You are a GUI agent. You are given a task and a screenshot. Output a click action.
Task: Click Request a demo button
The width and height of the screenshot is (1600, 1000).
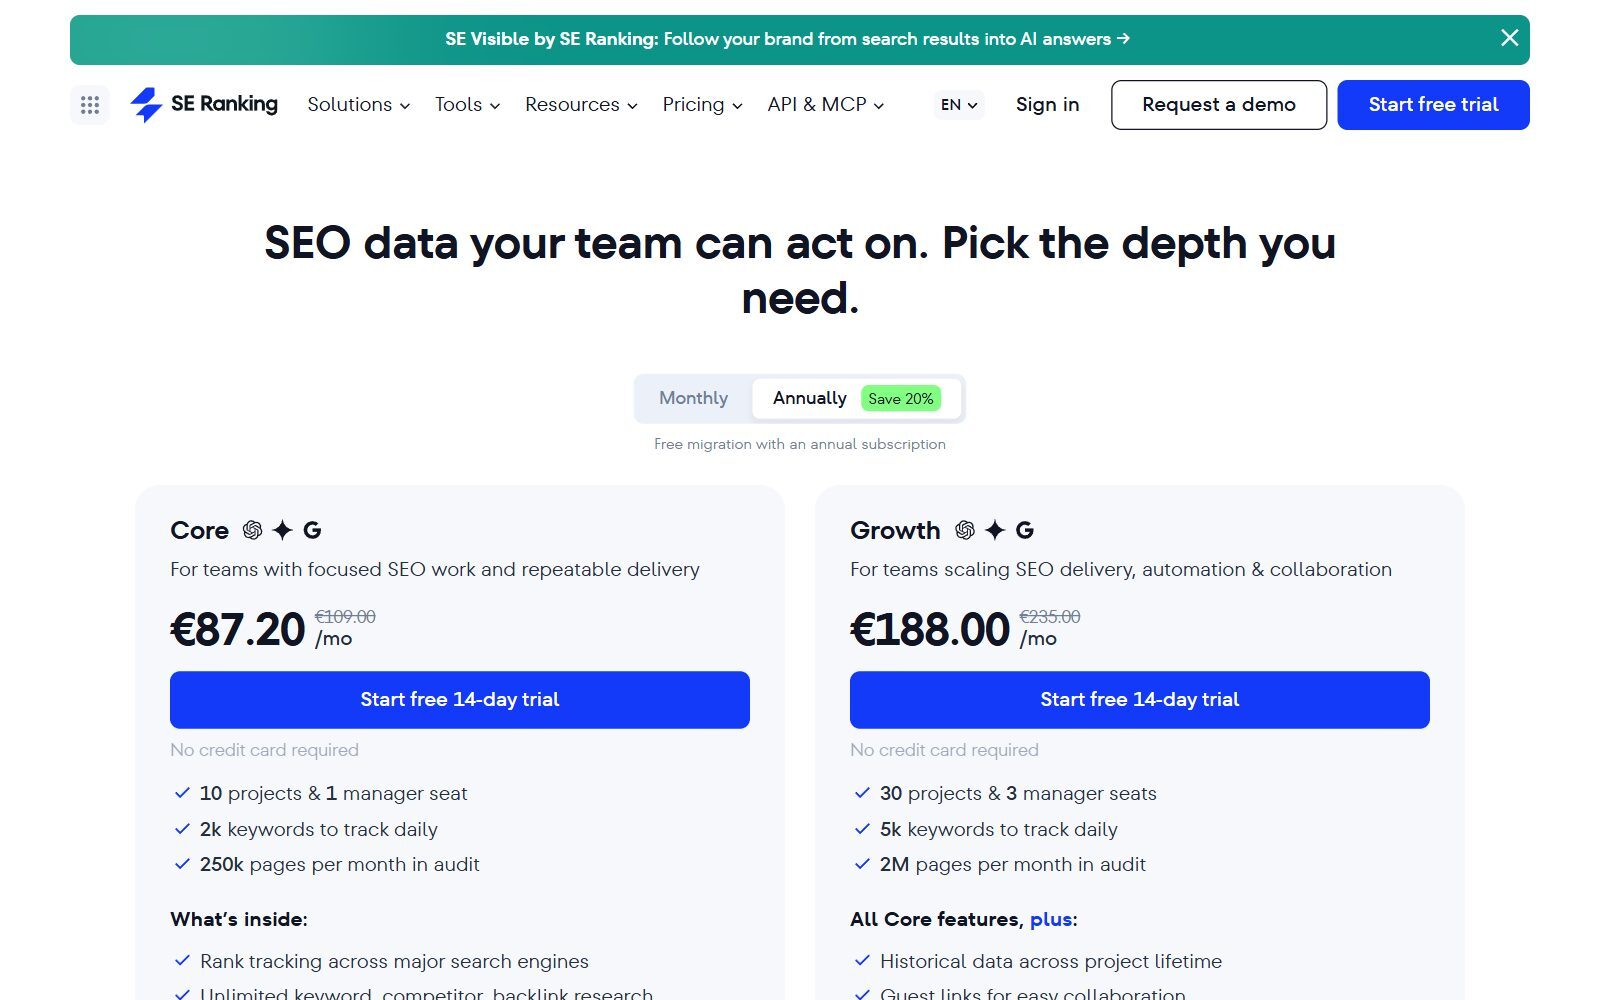click(x=1219, y=105)
